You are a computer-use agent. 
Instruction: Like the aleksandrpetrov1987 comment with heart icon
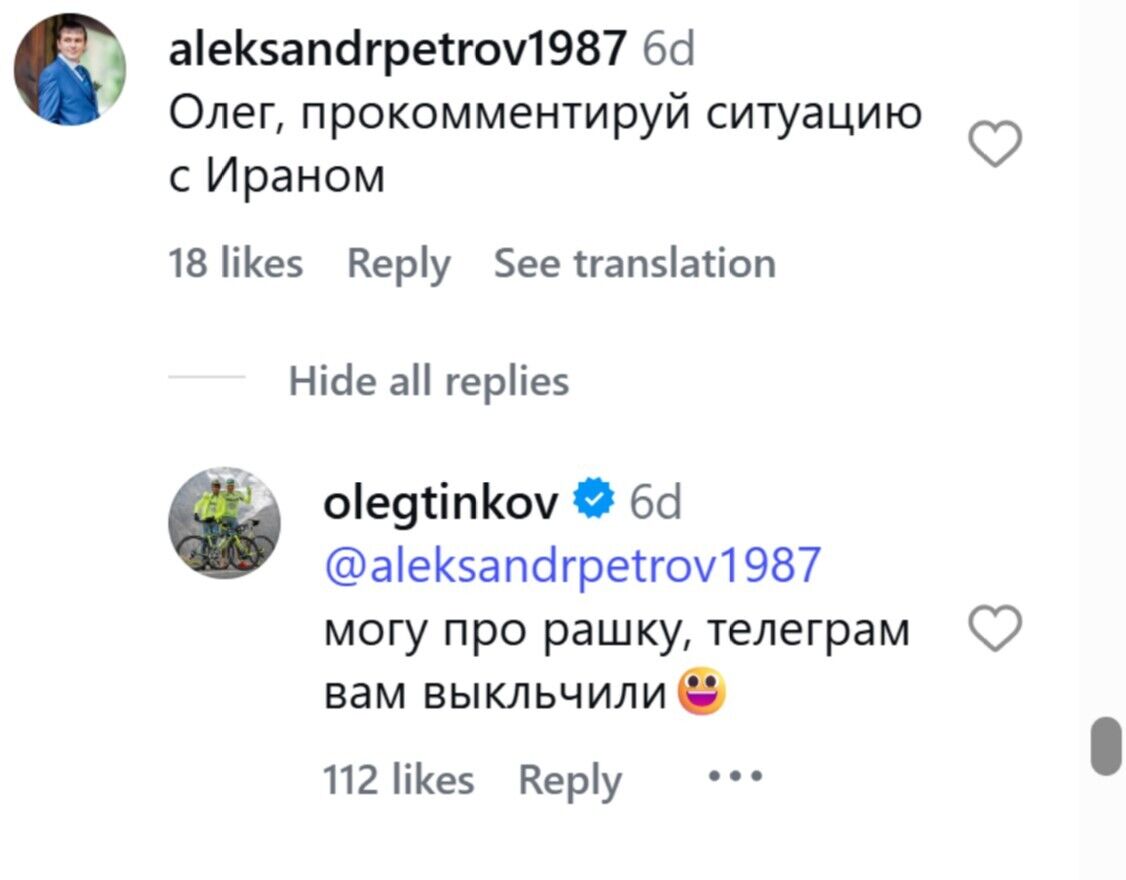997,146
